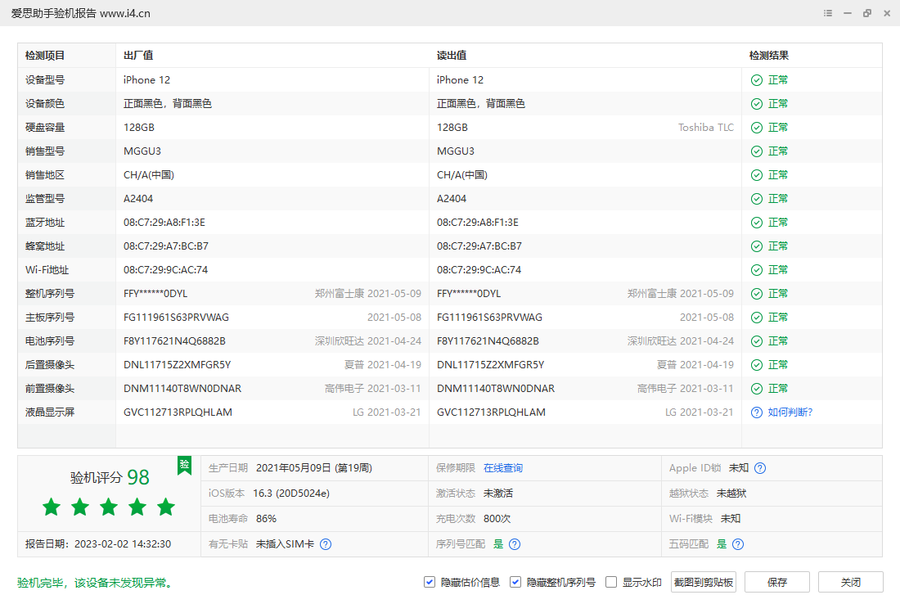
Task: Select factory serial FG111961S63PRVWAG
Action: coord(176,317)
